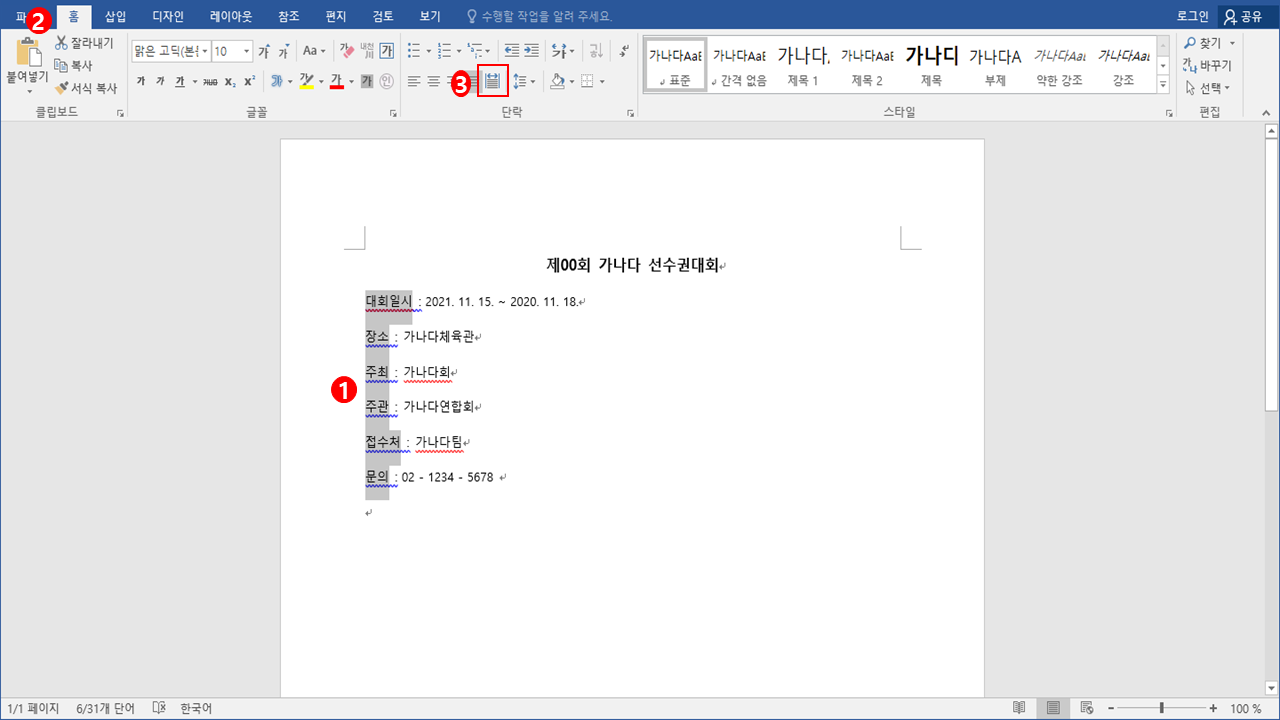
Task: Open the borders dropdown arrow
Action: click(602, 81)
